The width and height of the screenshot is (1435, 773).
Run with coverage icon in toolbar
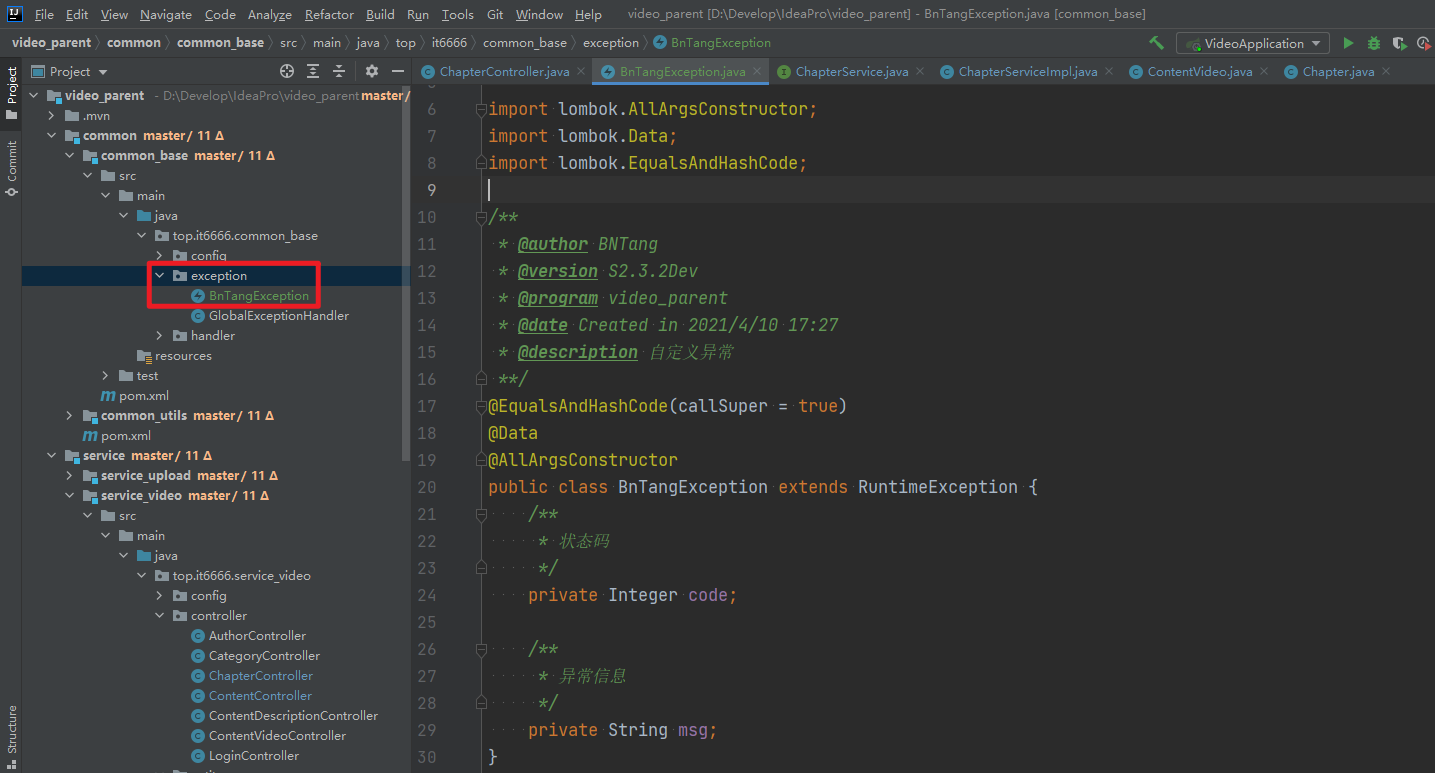1399,43
